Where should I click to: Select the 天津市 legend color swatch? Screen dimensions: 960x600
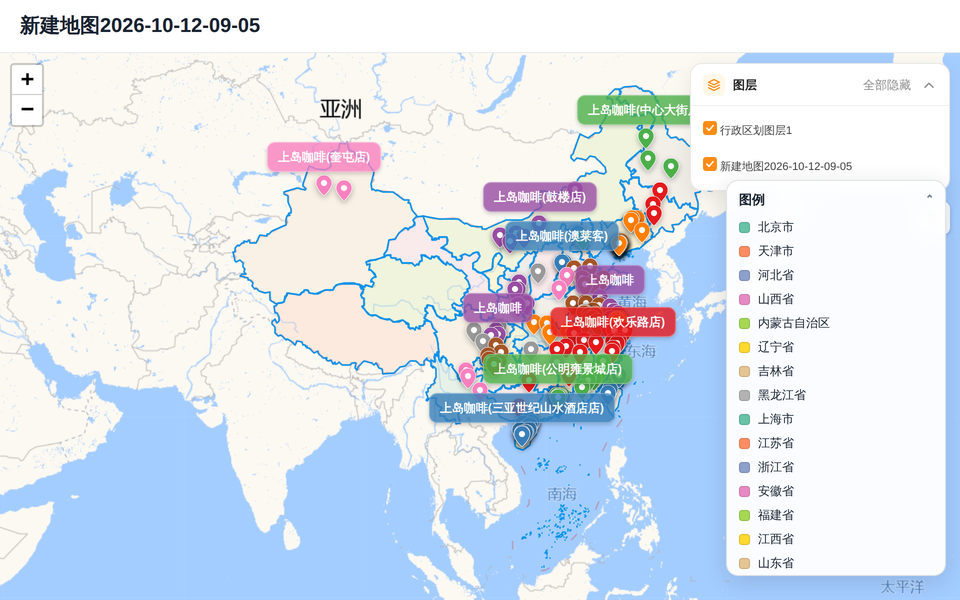click(x=744, y=252)
